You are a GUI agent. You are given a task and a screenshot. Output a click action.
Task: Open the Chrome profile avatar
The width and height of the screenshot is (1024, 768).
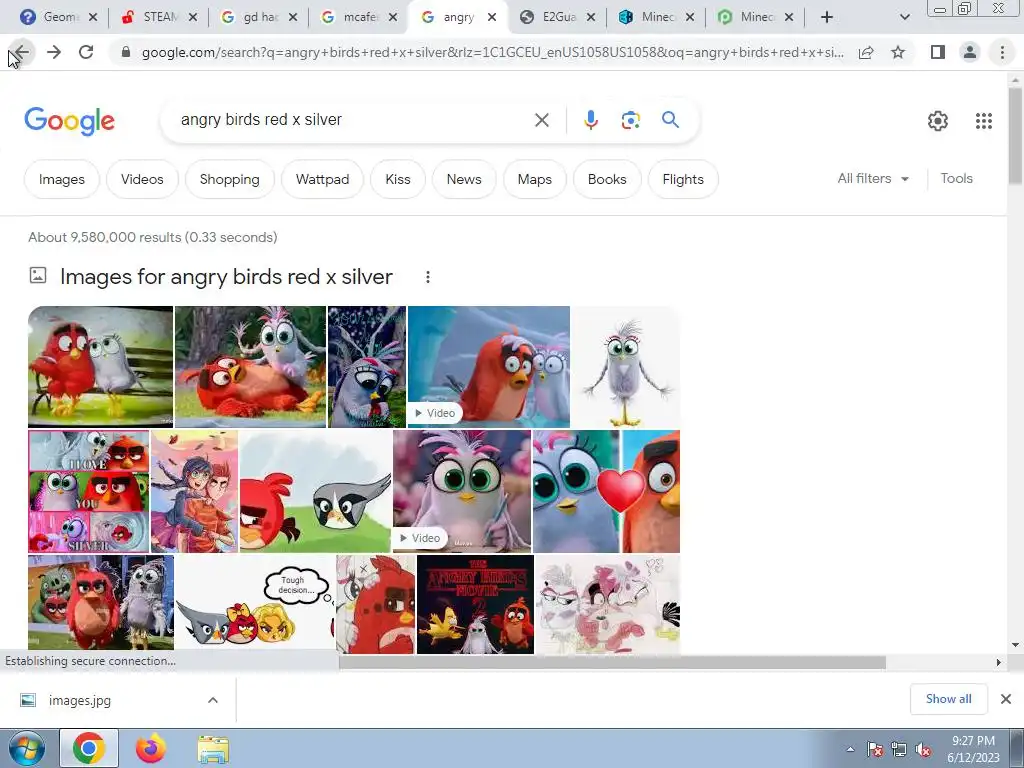[970, 52]
